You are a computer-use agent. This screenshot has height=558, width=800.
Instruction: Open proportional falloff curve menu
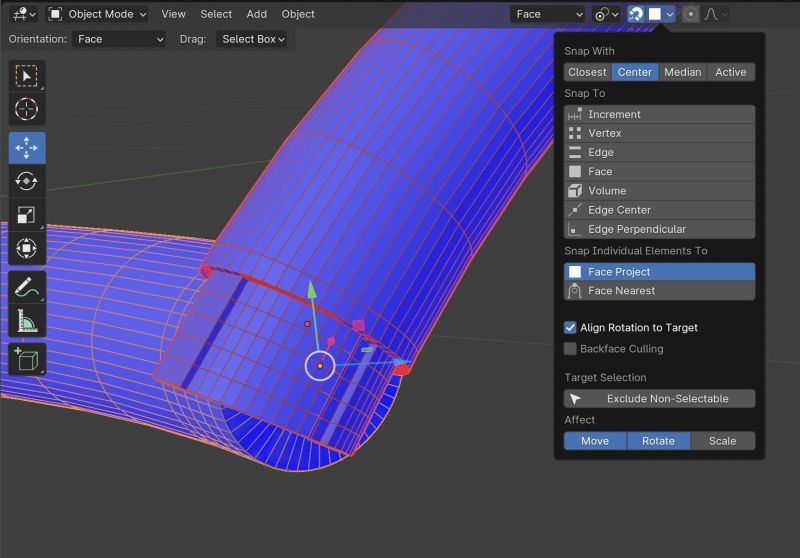tap(715, 14)
